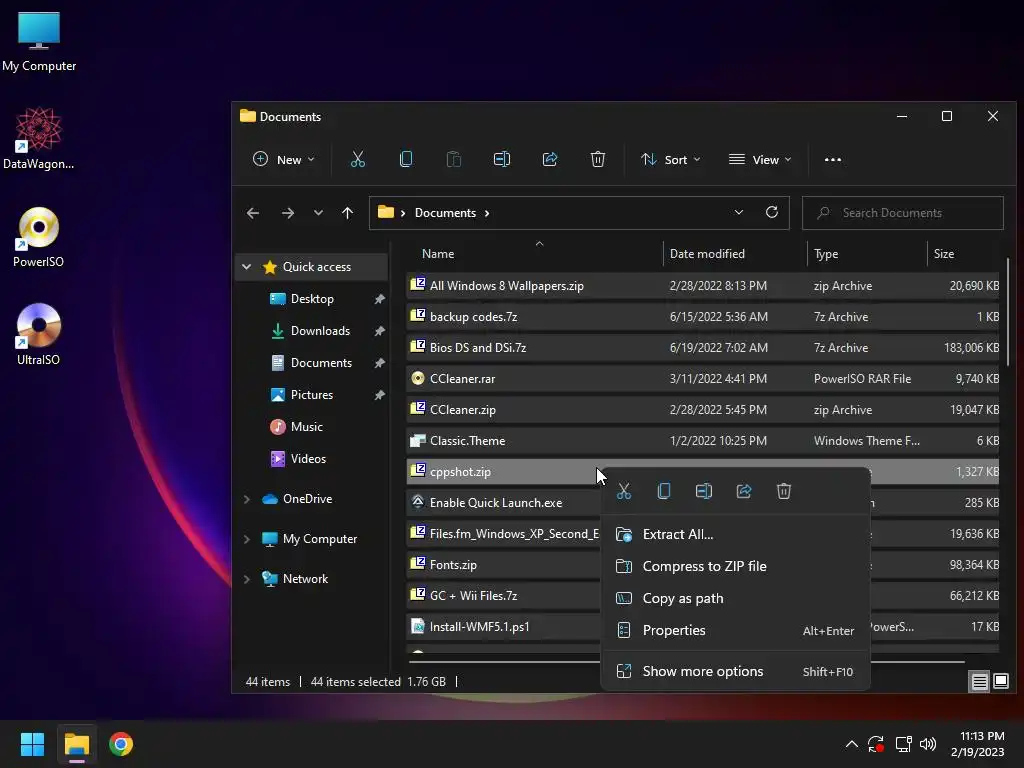This screenshot has height=768, width=1024.
Task: Click the Share icon in Explorer toolbar
Action: (550, 159)
